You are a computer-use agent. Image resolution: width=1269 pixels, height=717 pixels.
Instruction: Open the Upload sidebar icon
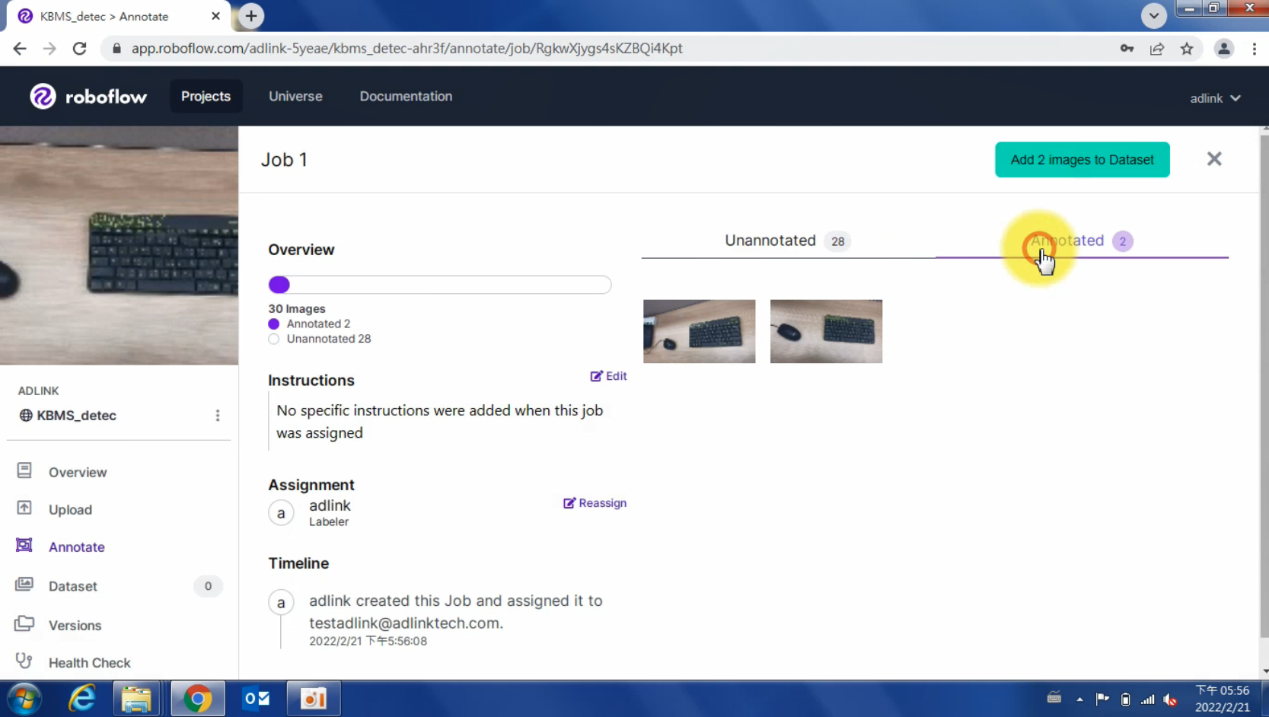coord(24,508)
